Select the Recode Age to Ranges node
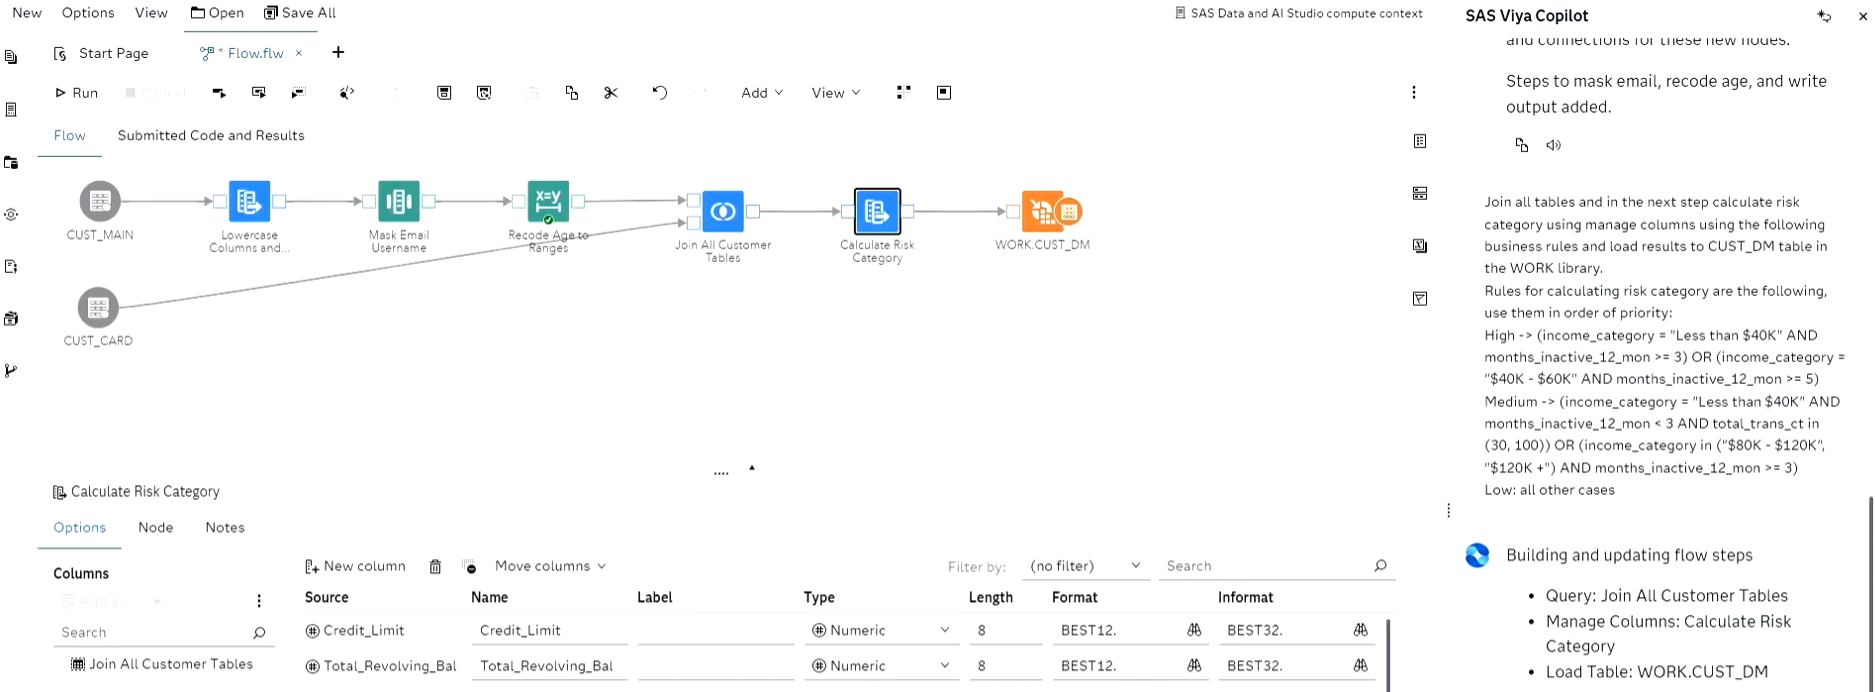 tap(548, 202)
